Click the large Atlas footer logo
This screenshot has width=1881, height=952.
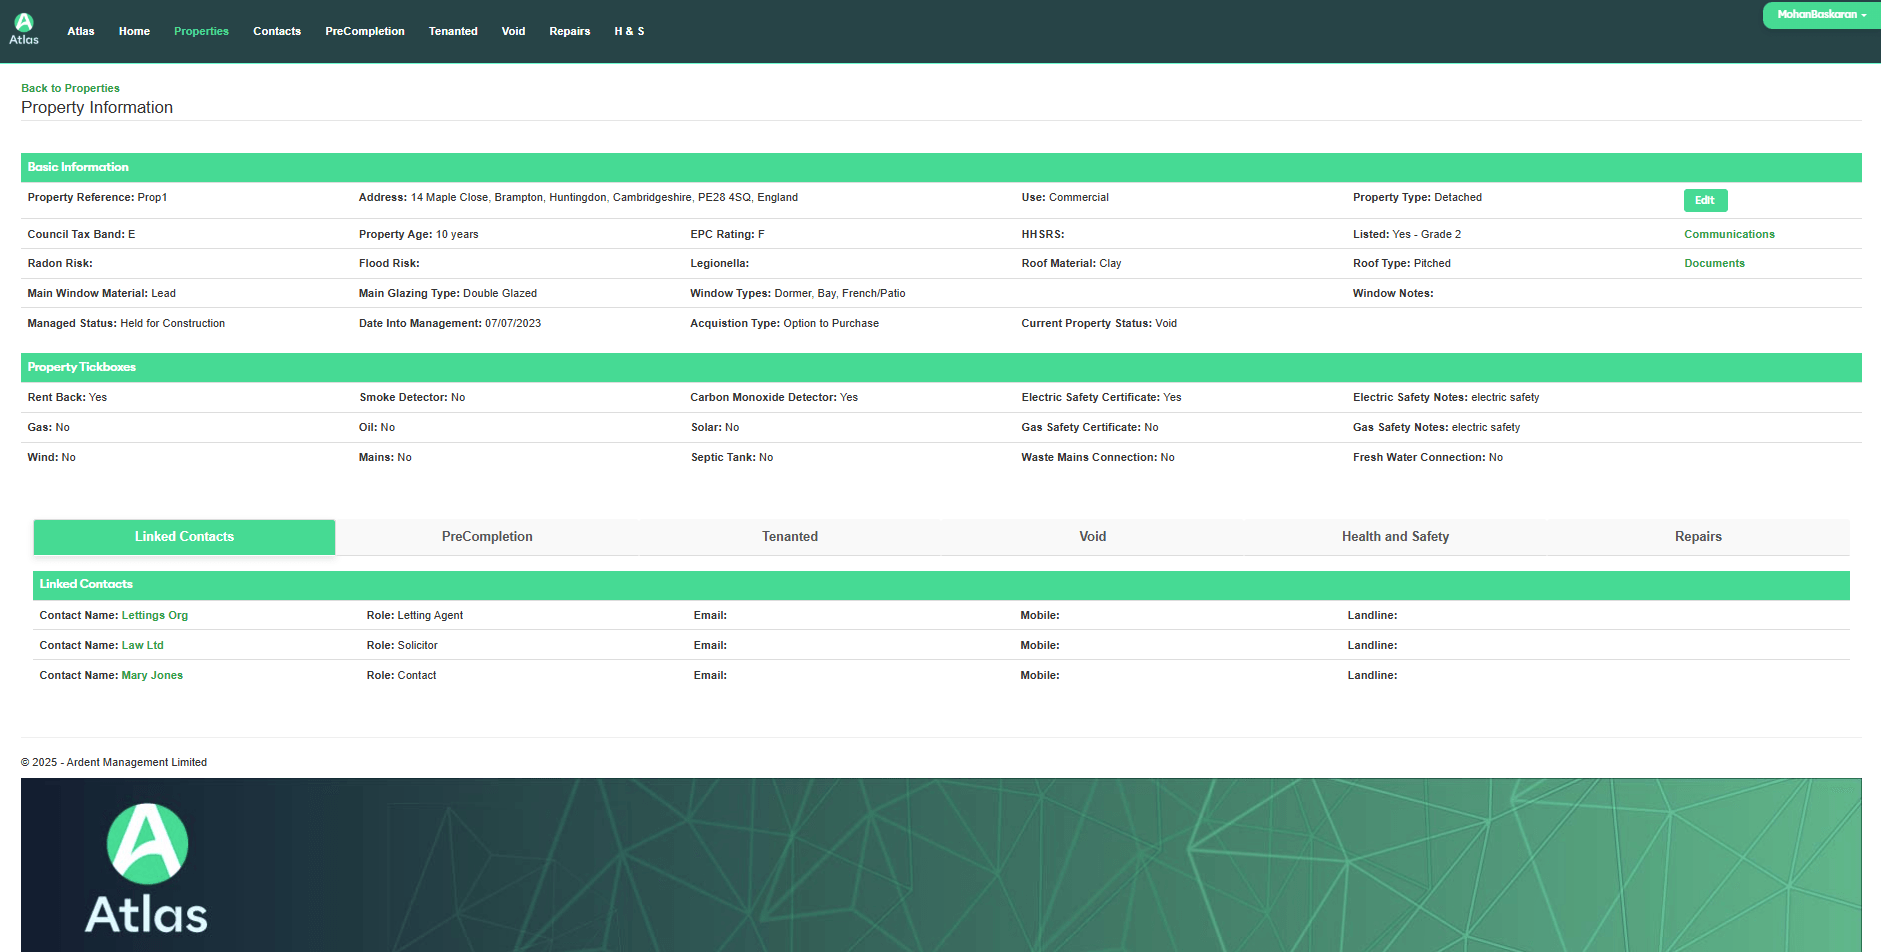[147, 869]
